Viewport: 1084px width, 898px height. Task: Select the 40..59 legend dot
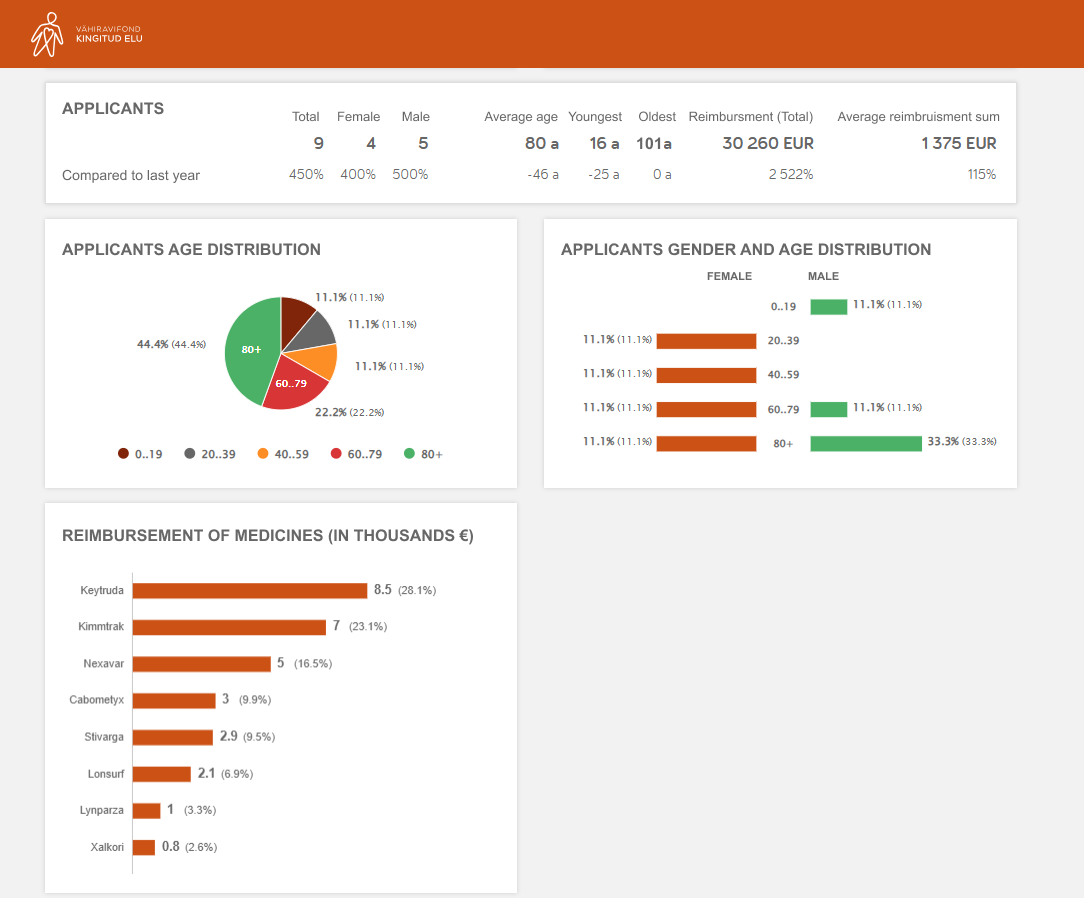pyautogui.click(x=263, y=453)
